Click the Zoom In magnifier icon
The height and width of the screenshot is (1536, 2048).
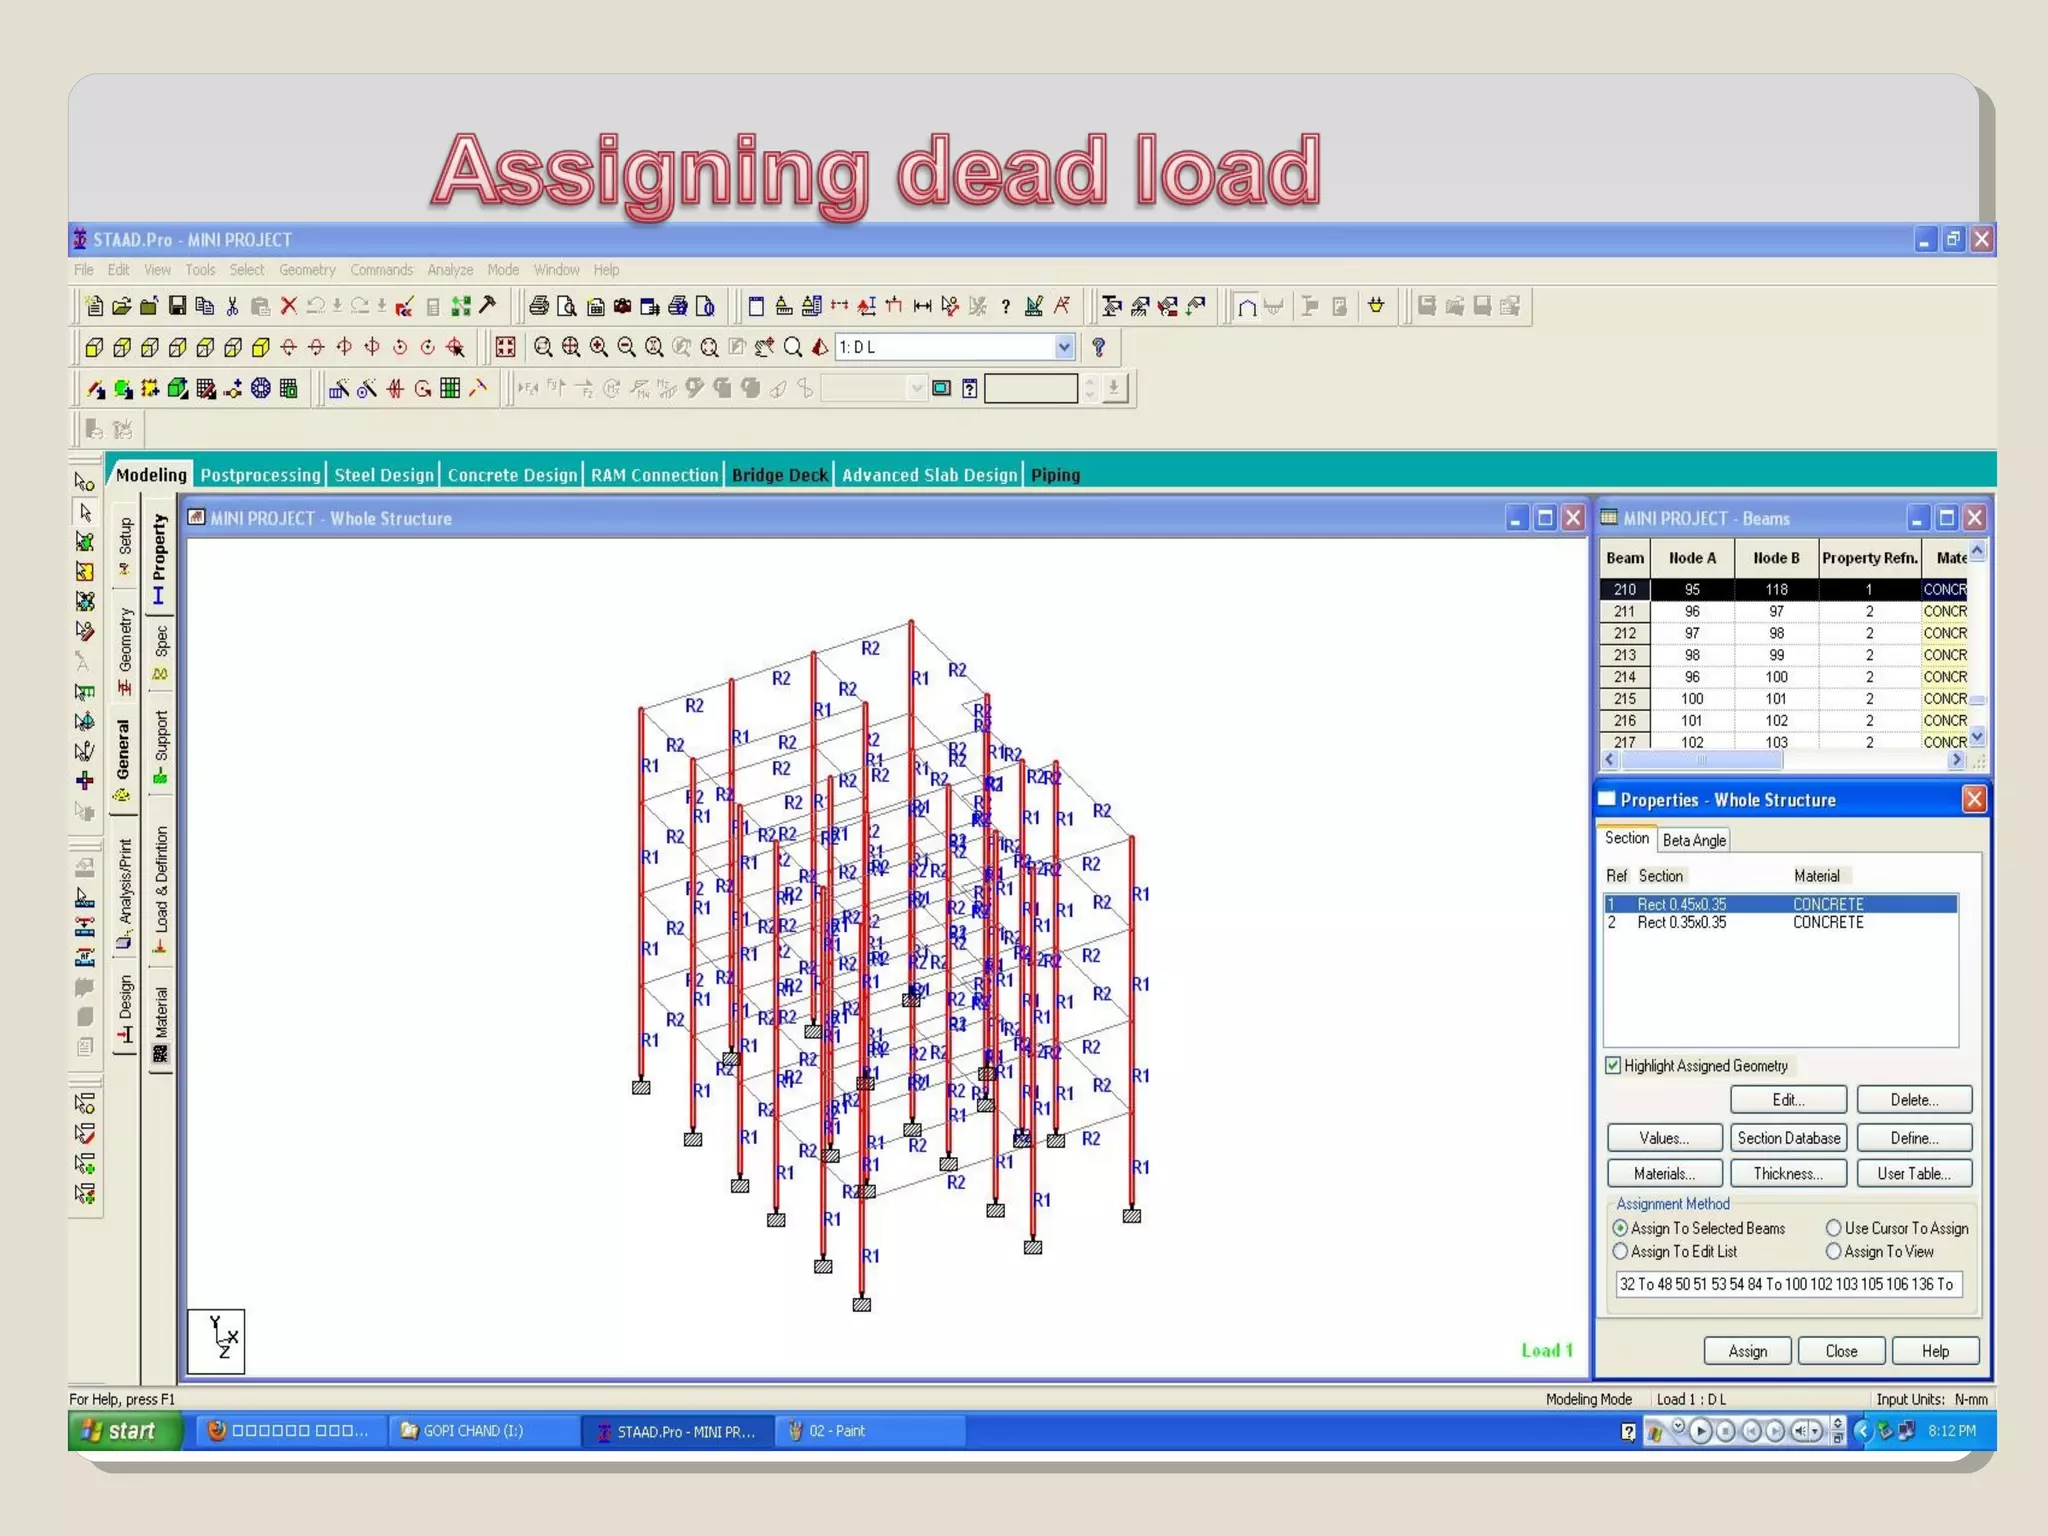point(598,347)
